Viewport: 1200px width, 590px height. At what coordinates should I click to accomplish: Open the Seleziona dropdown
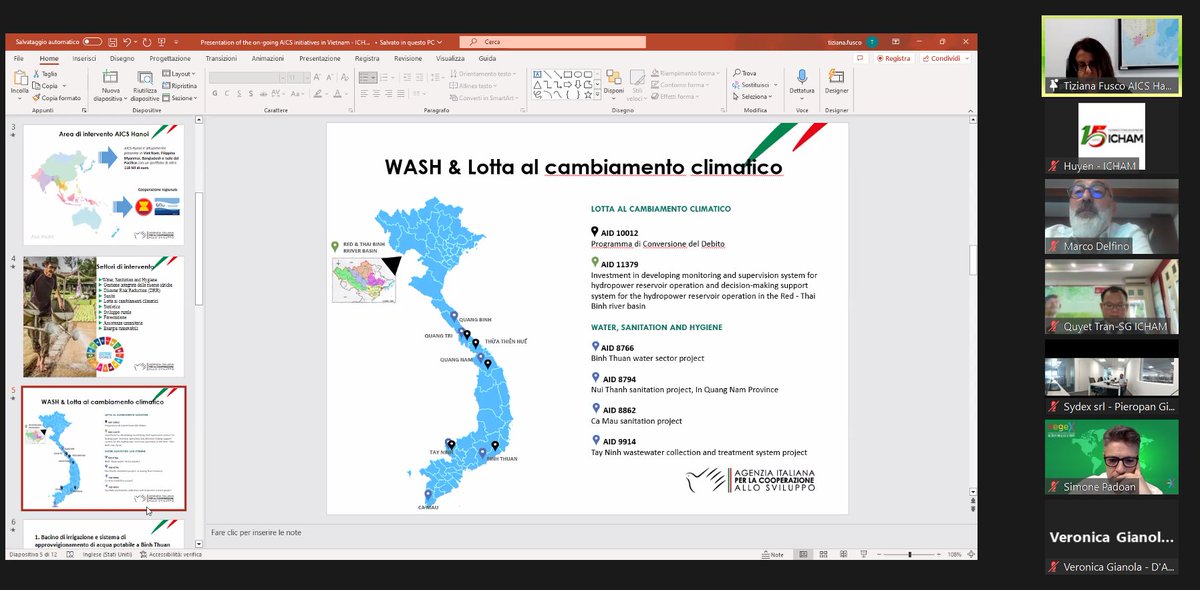(x=751, y=97)
